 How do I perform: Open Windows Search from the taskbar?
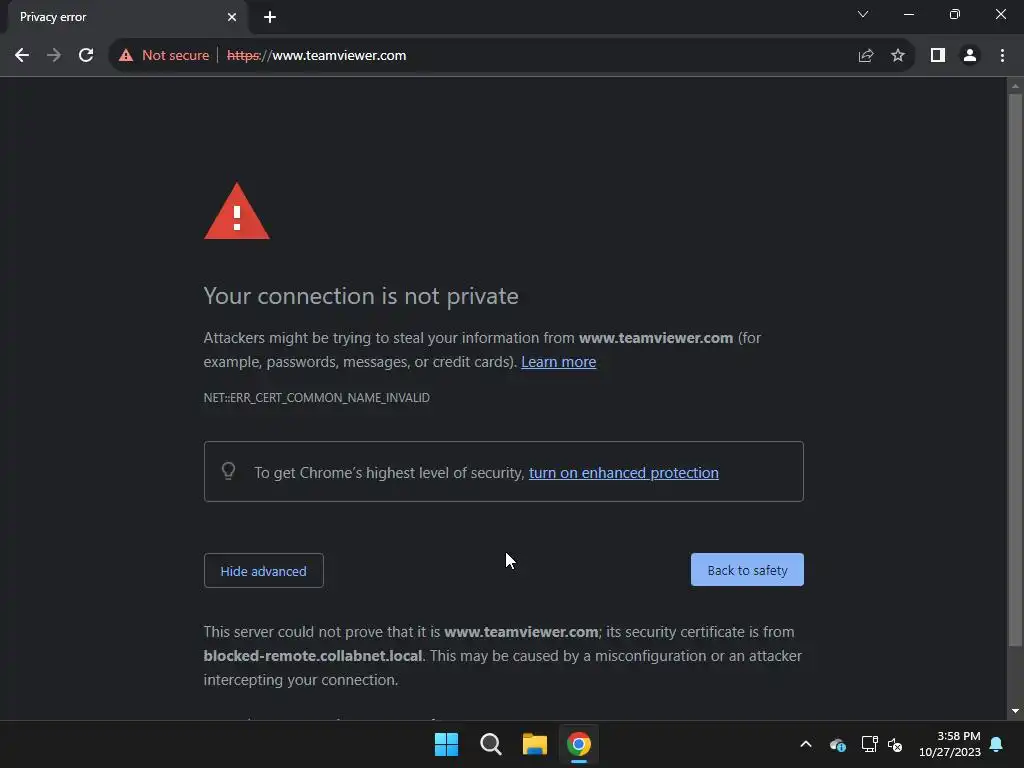[x=490, y=744]
